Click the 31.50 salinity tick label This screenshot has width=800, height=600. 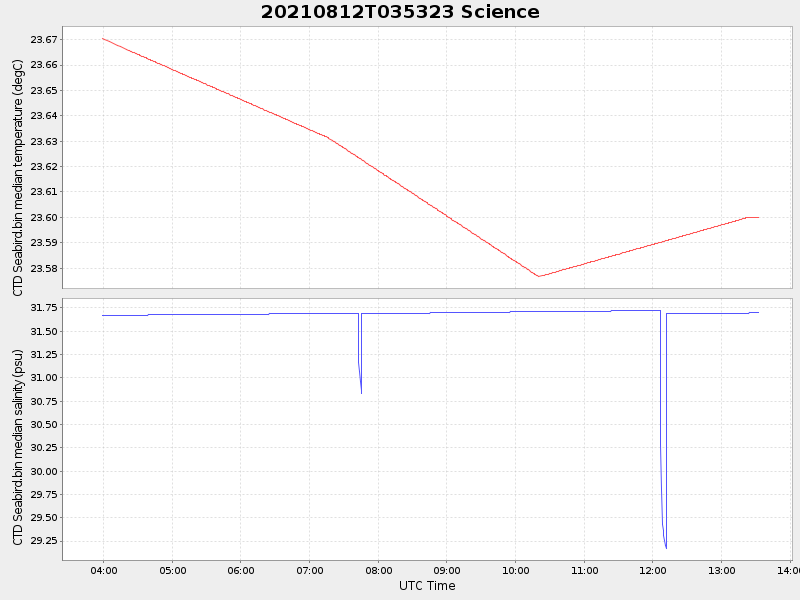coord(44,332)
